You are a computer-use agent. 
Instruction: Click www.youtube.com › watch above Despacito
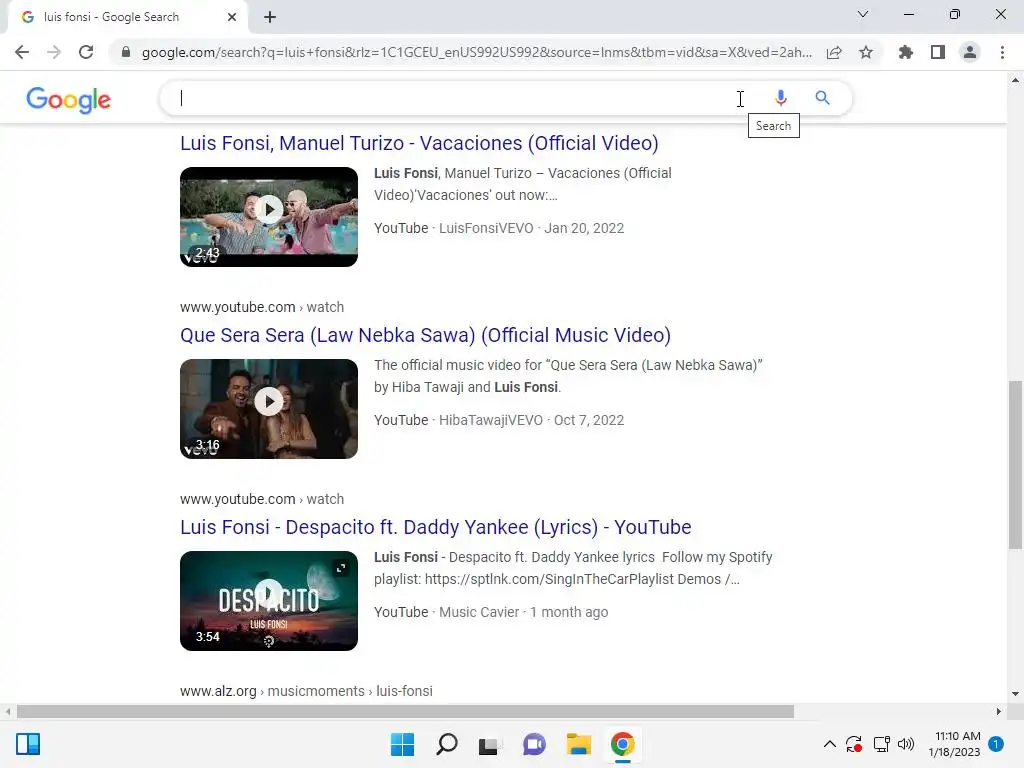point(262,499)
